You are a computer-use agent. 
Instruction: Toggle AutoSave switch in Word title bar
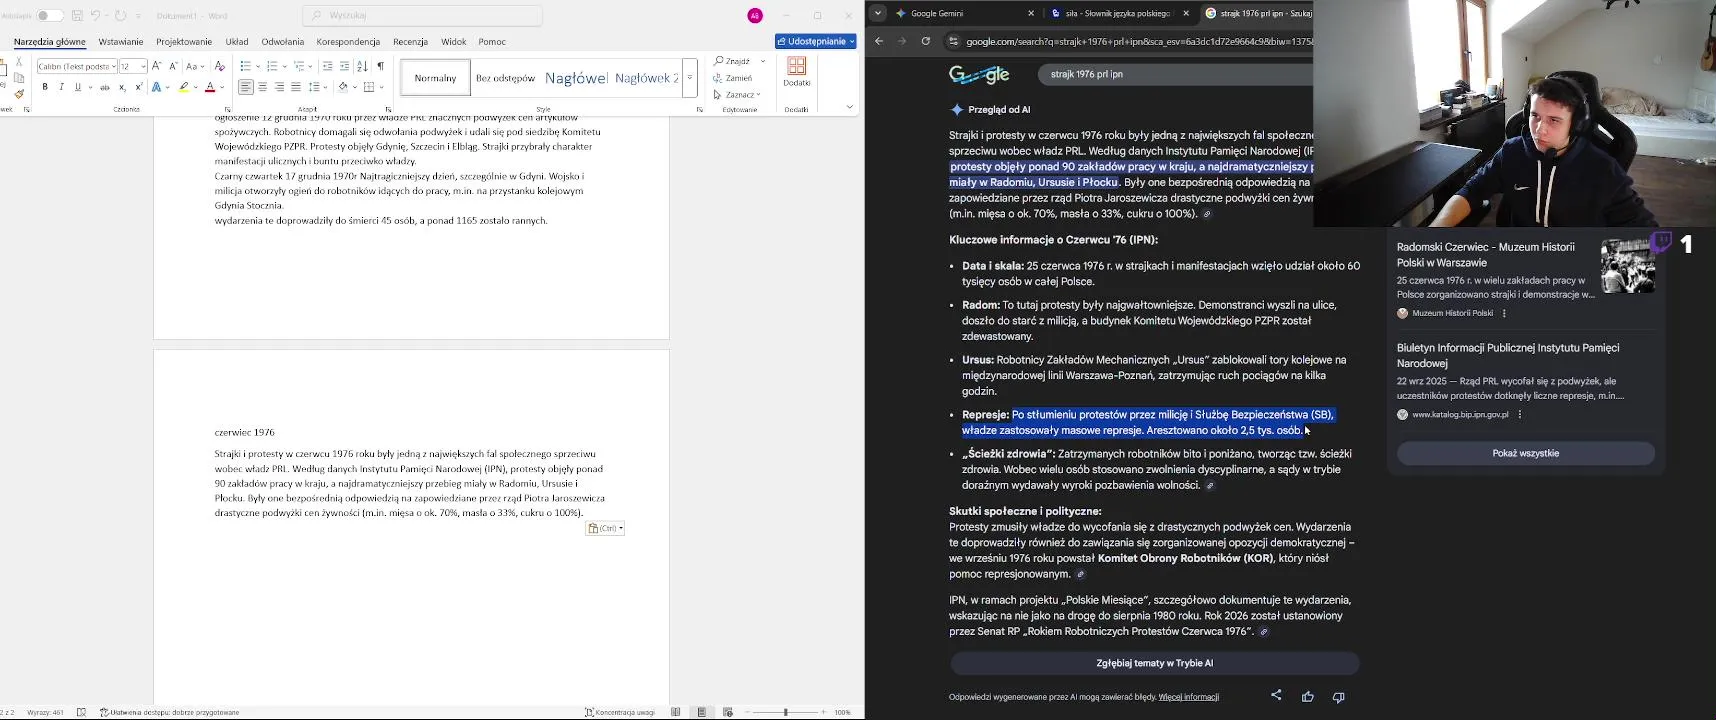click(x=50, y=16)
